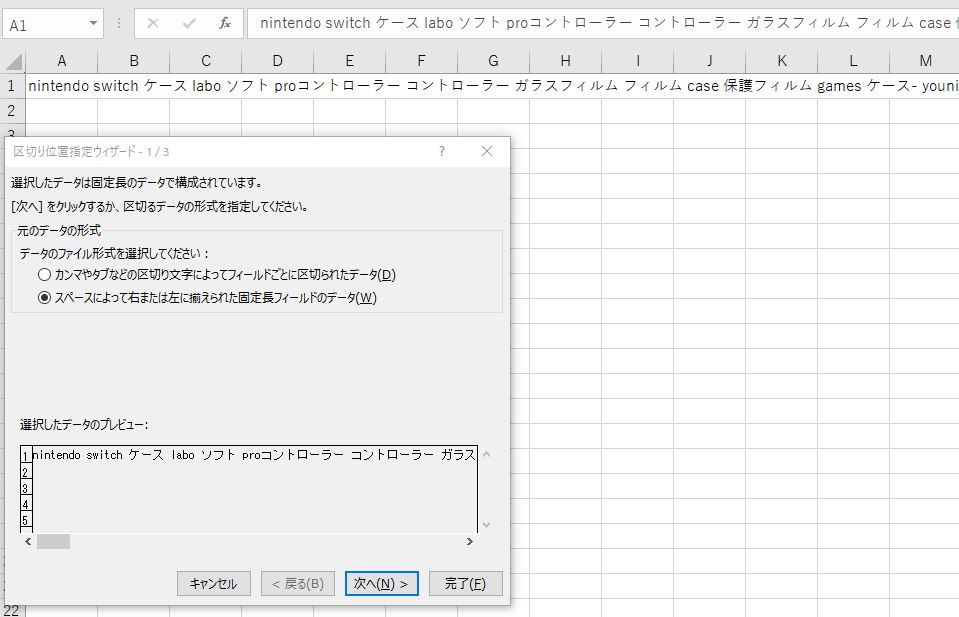The image size is (959, 617).
Task: Click the 完了(F) button
Action: 465,583
